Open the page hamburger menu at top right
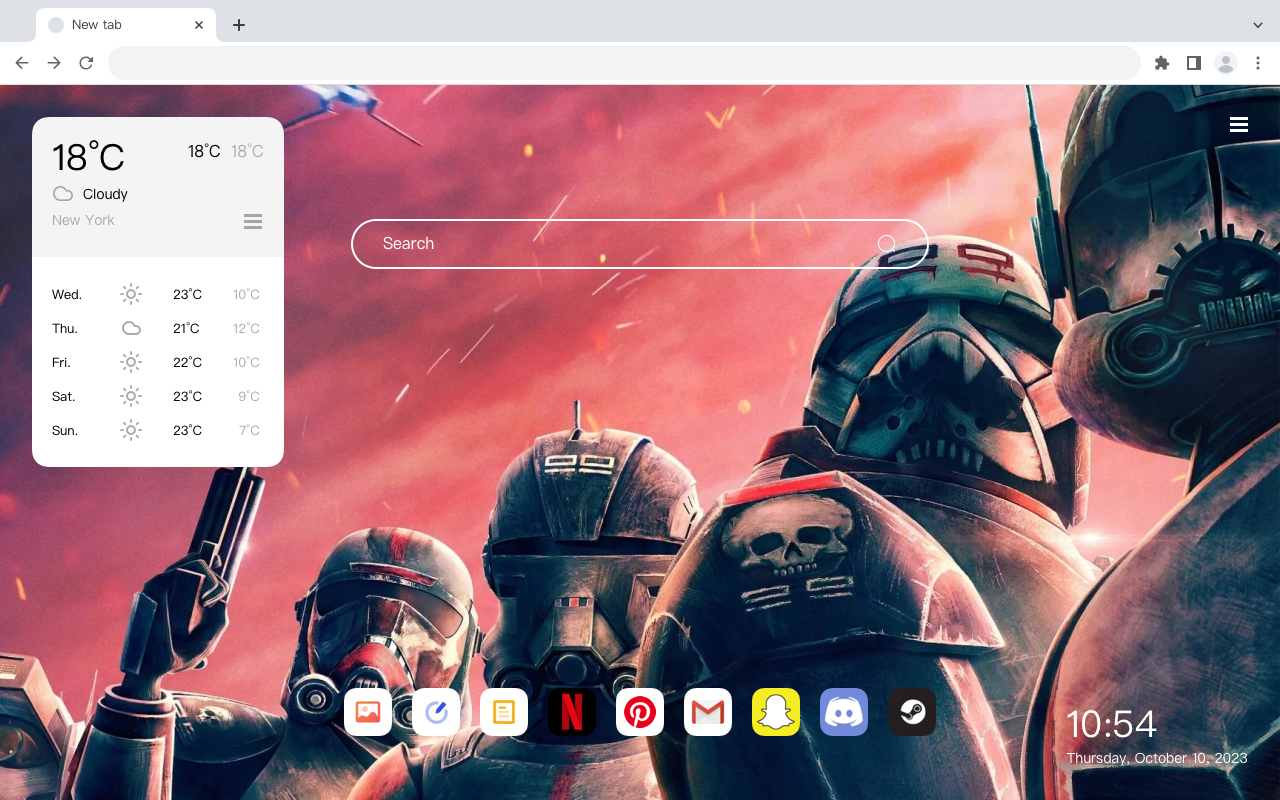This screenshot has height=800, width=1280. [1239, 124]
